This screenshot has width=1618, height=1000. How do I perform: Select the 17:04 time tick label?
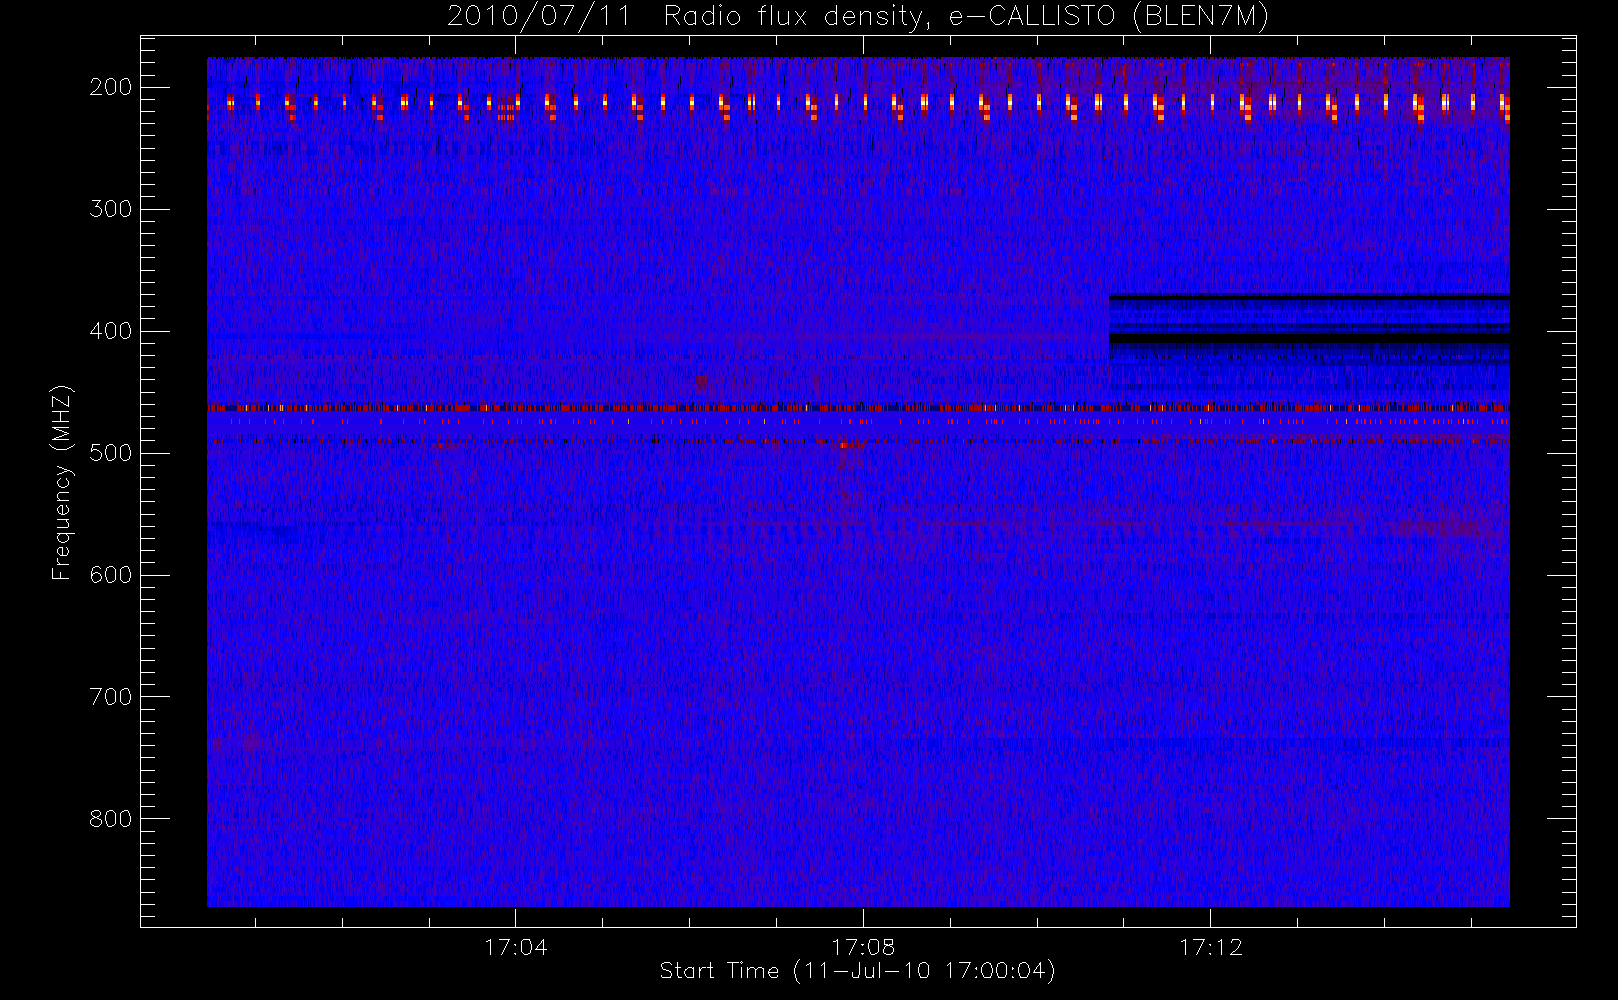coord(516,947)
